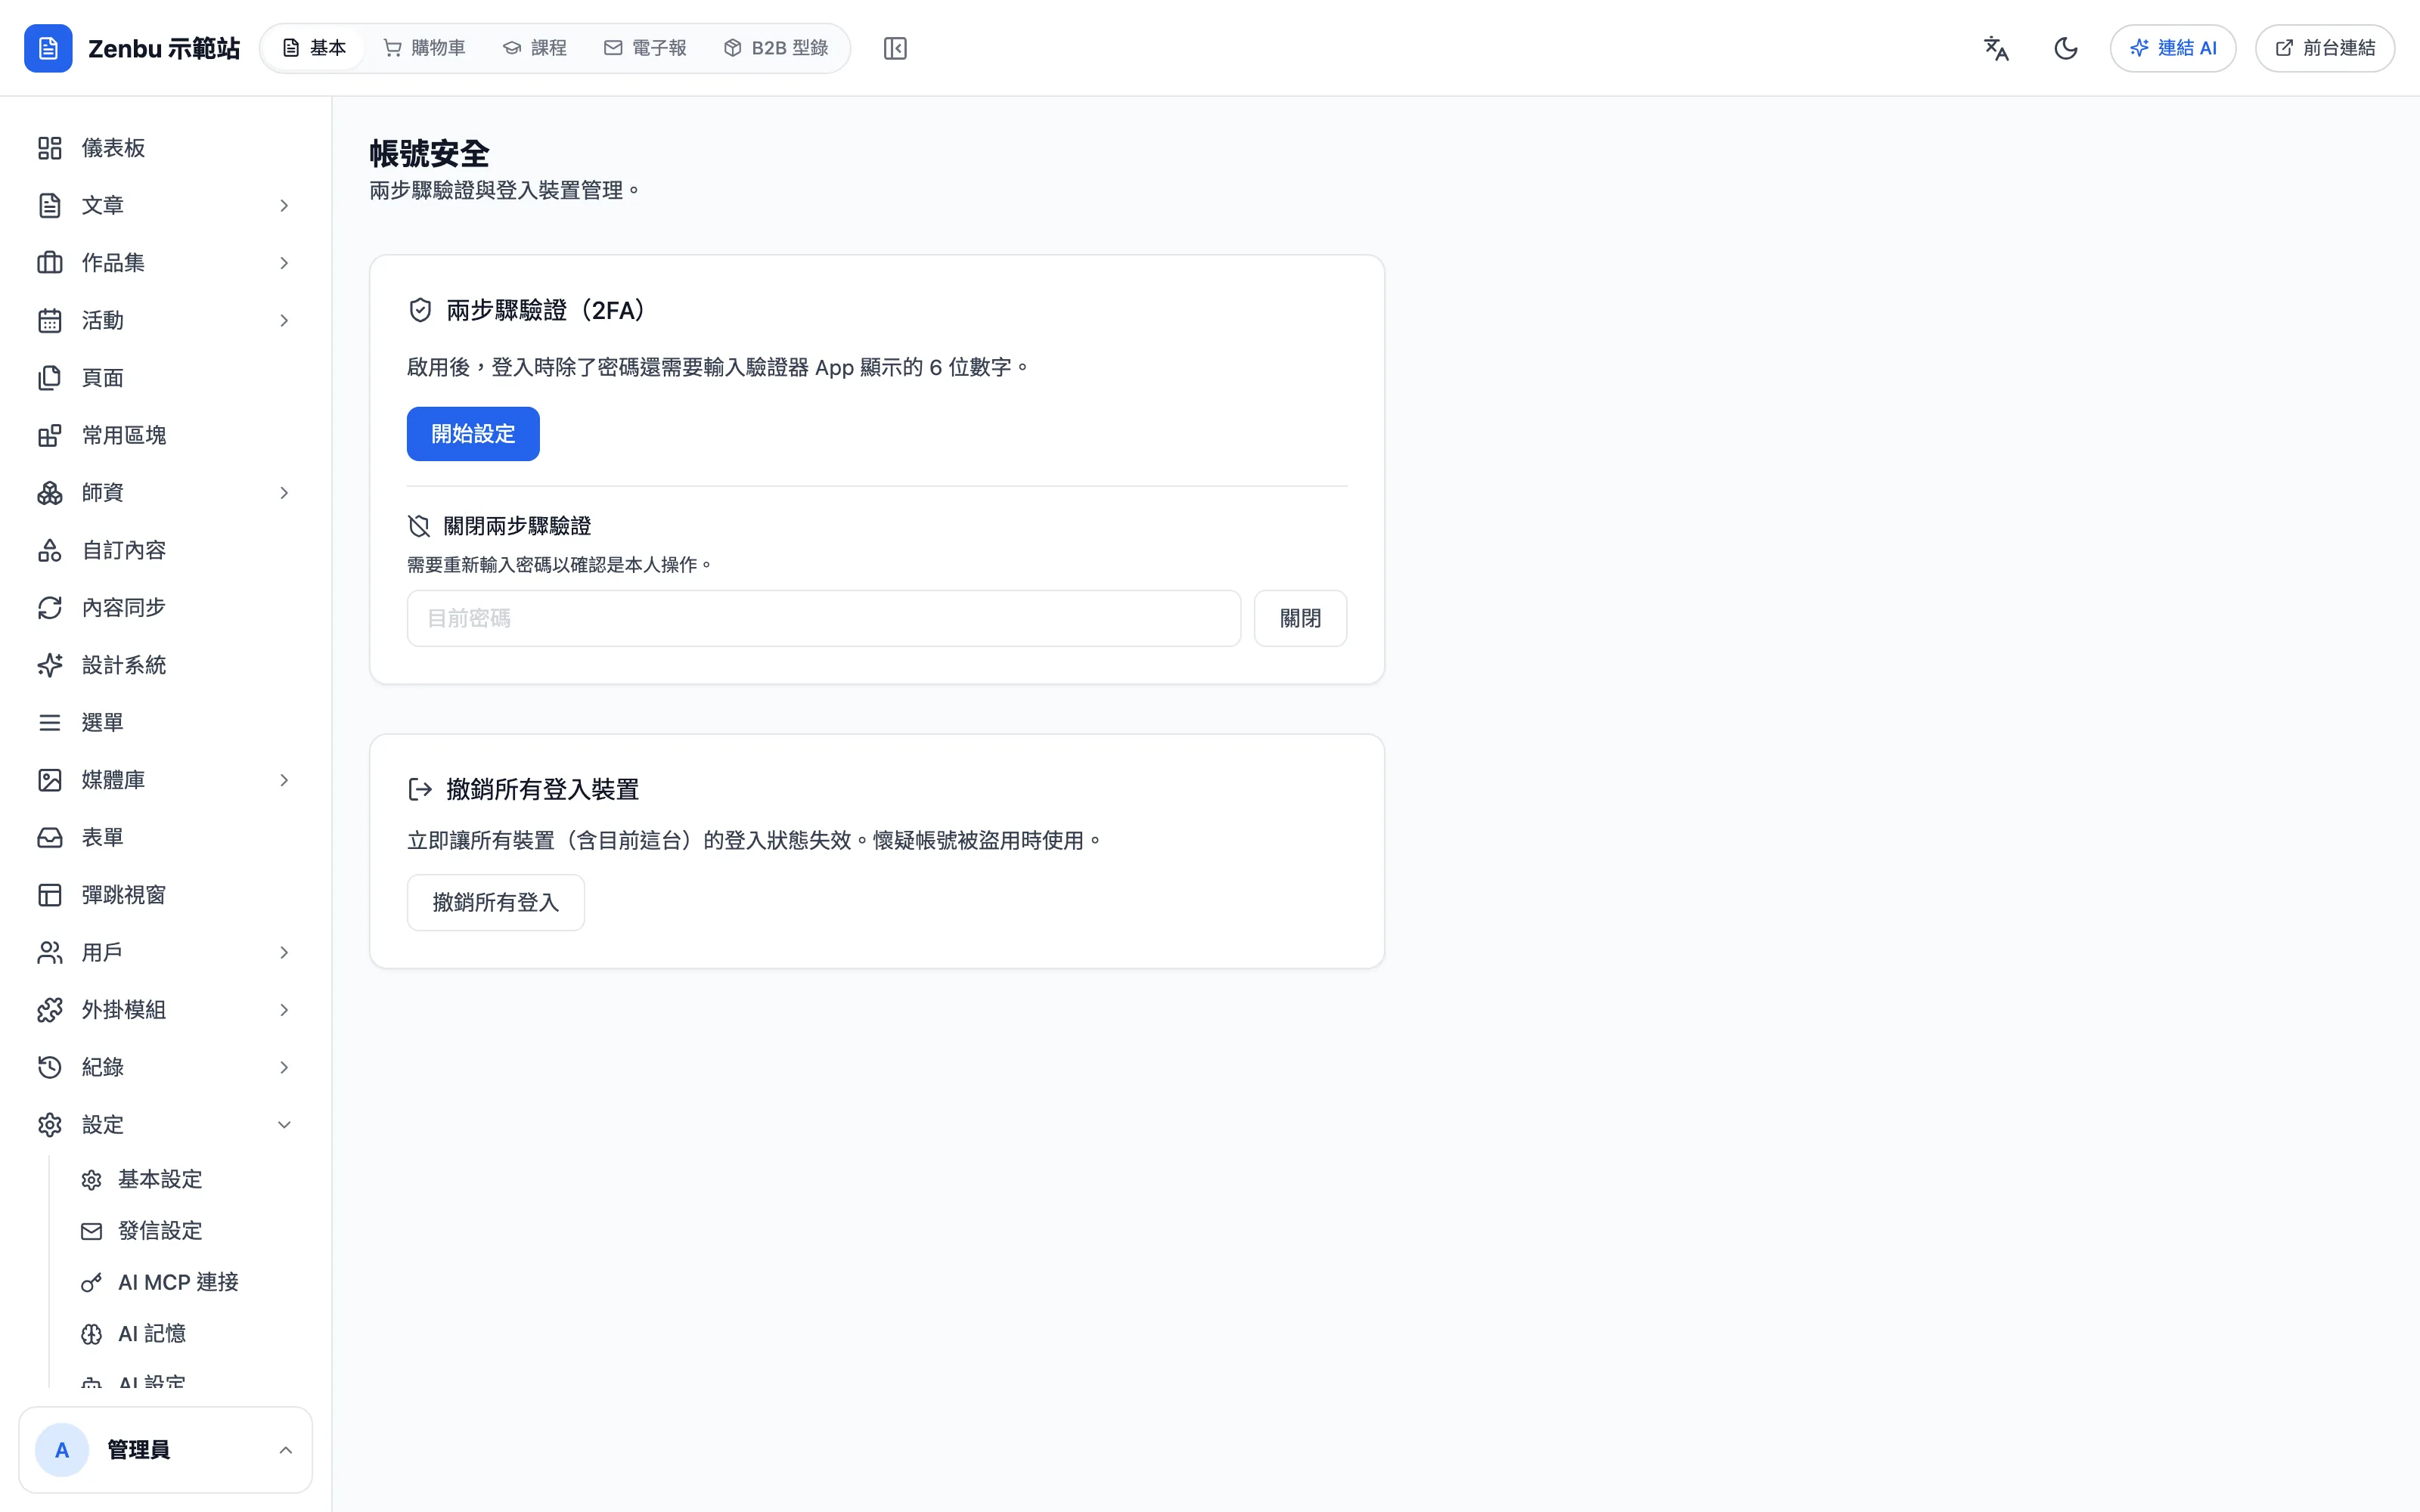
Task: Open the 發信設定 envelope icon
Action: (92, 1231)
